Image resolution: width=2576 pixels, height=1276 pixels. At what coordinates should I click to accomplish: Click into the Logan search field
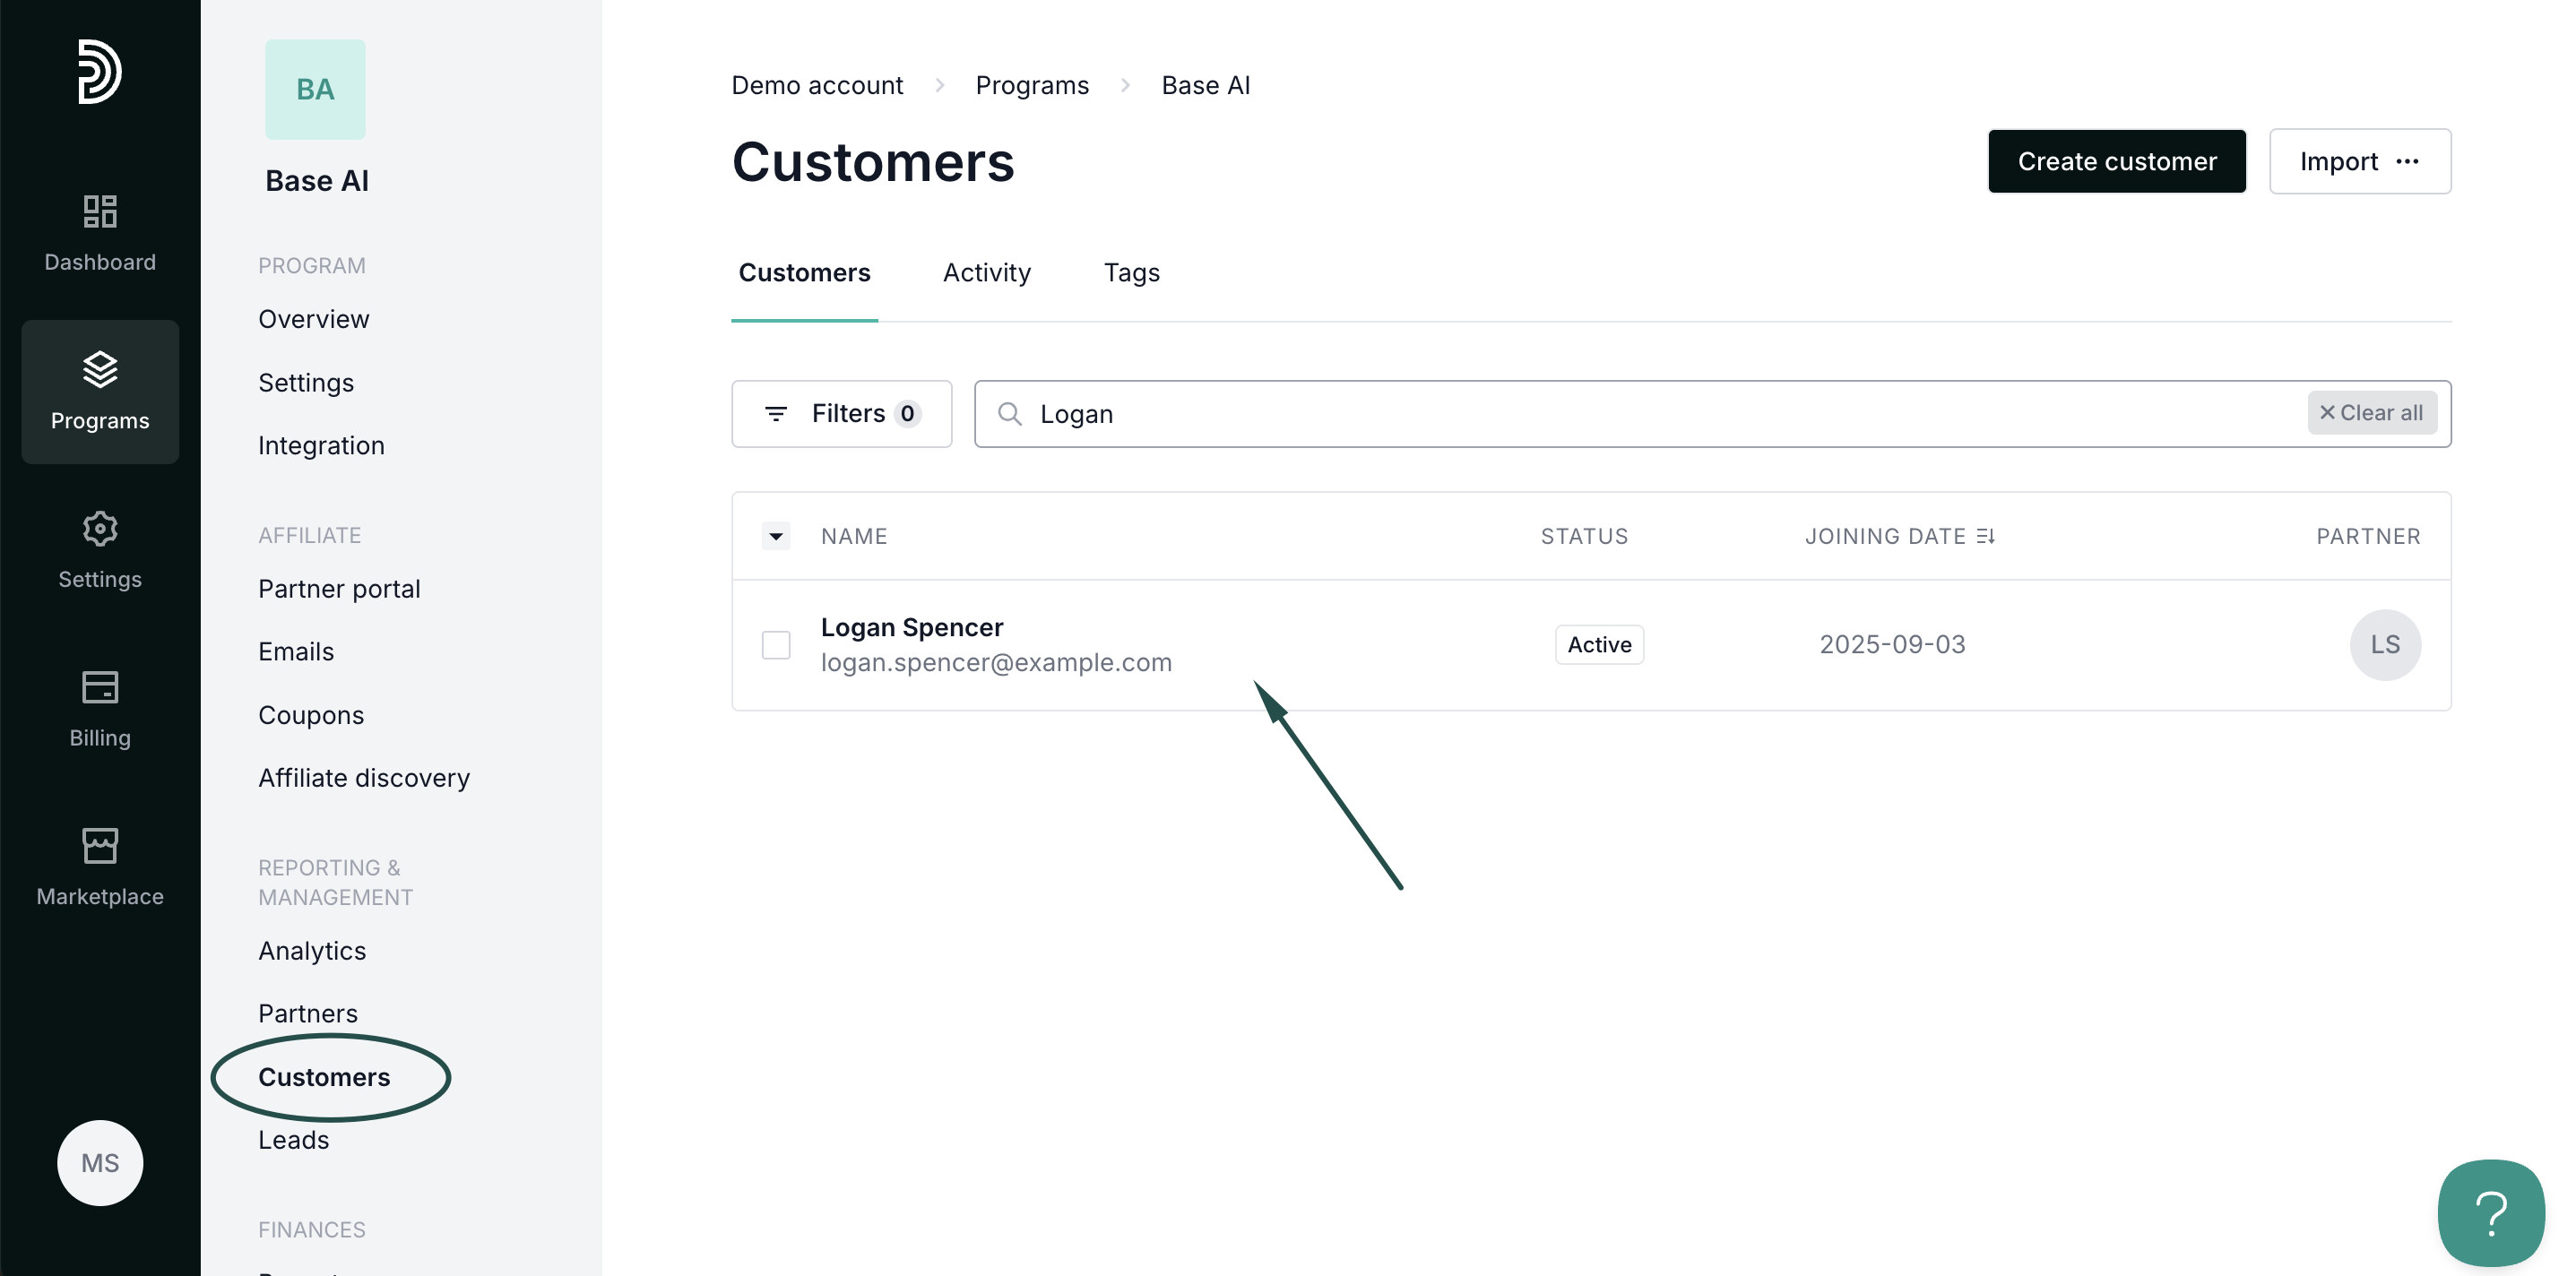pos(1600,414)
